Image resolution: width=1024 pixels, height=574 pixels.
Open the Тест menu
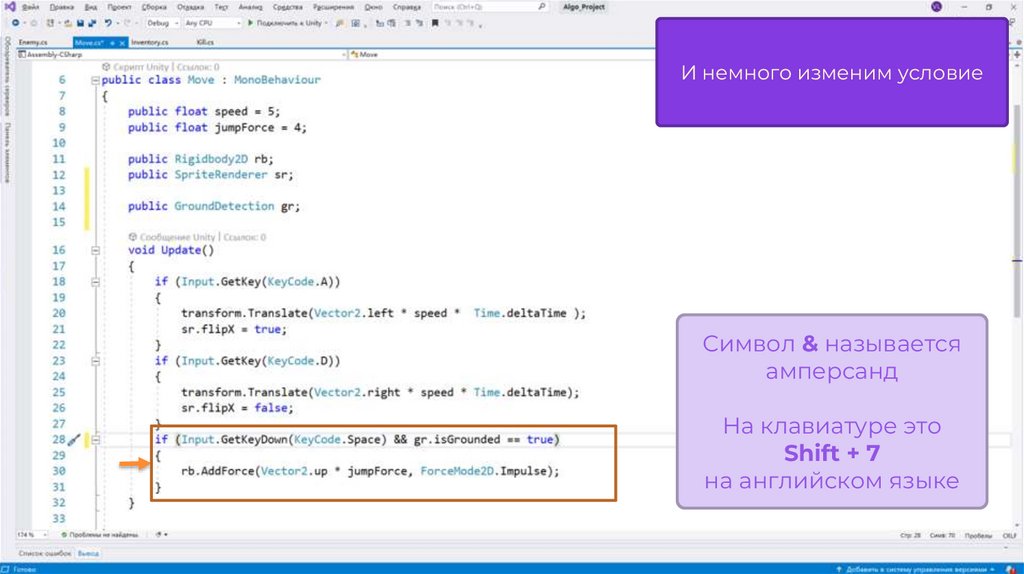pyautogui.click(x=221, y=7)
